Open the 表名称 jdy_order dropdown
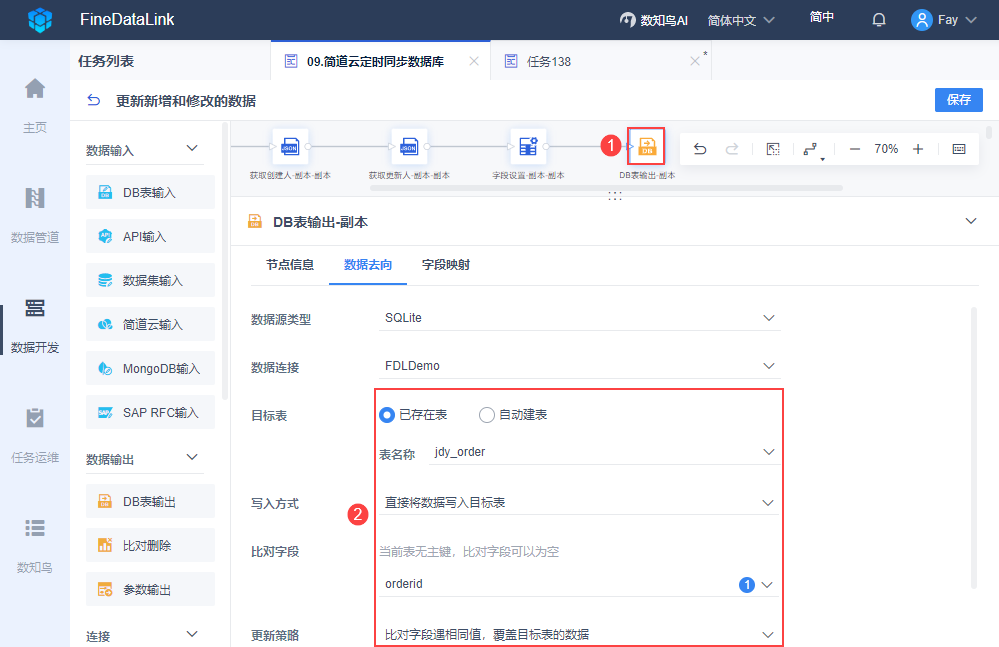 (x=605, y=452)
